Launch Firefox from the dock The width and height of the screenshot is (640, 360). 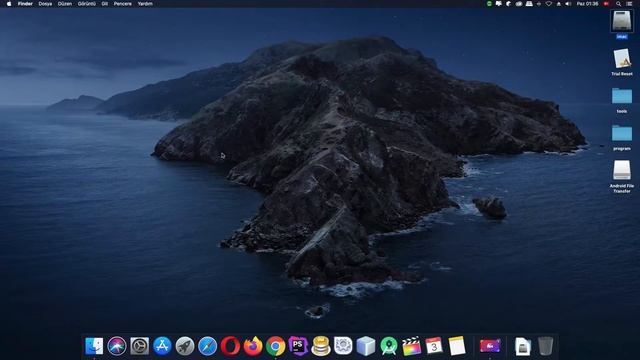[x=253, y=346]
